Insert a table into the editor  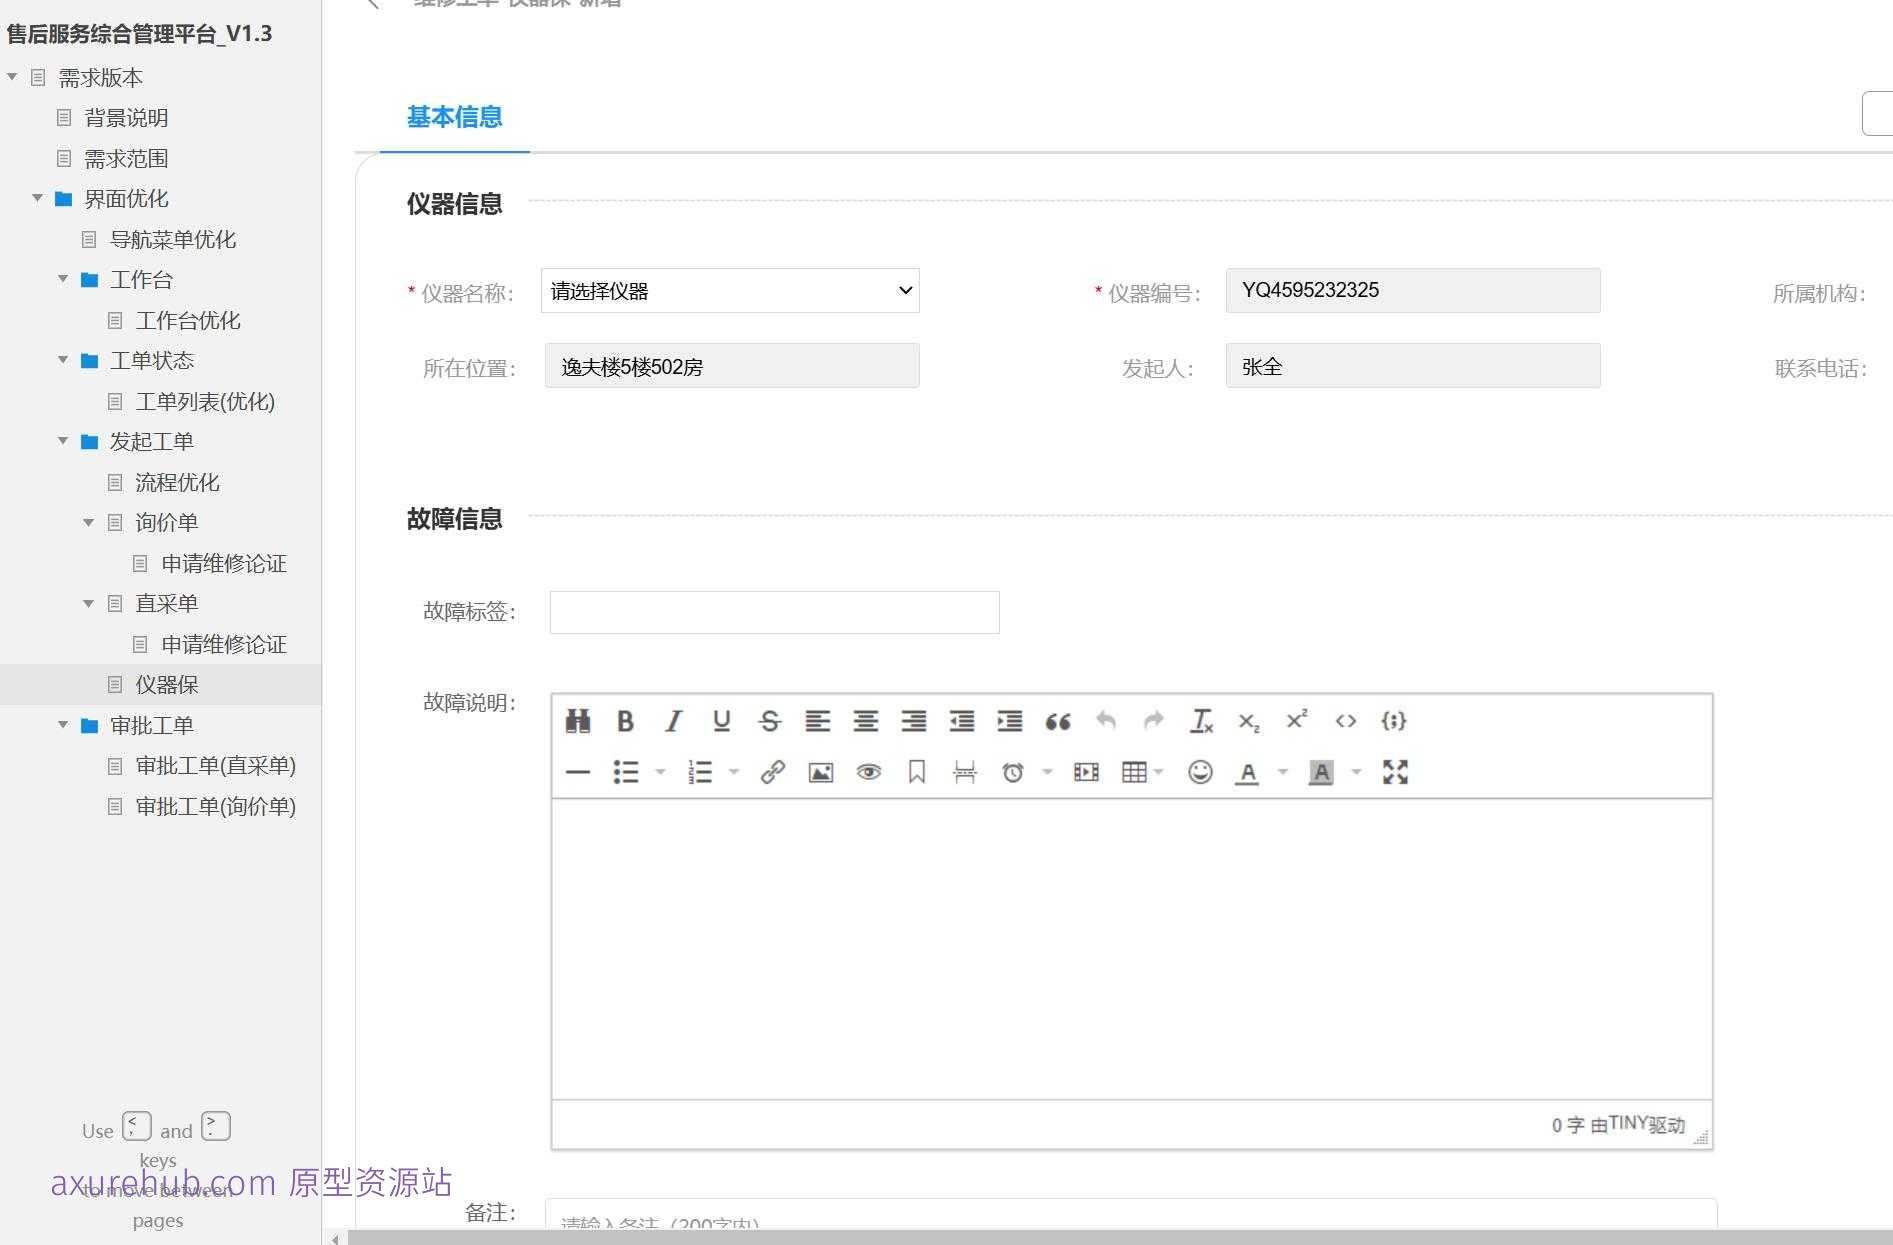tap(1135, 771)
